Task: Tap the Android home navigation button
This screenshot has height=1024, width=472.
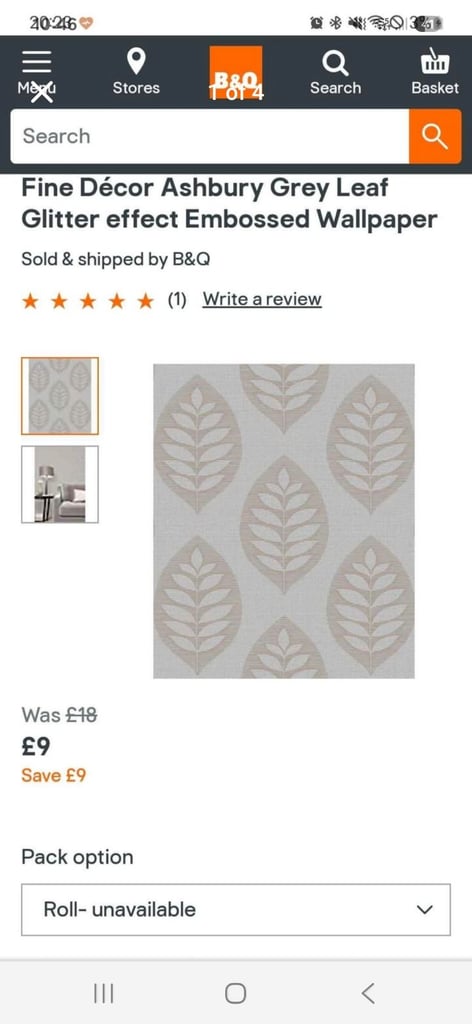Action: (x=236, y=993)
